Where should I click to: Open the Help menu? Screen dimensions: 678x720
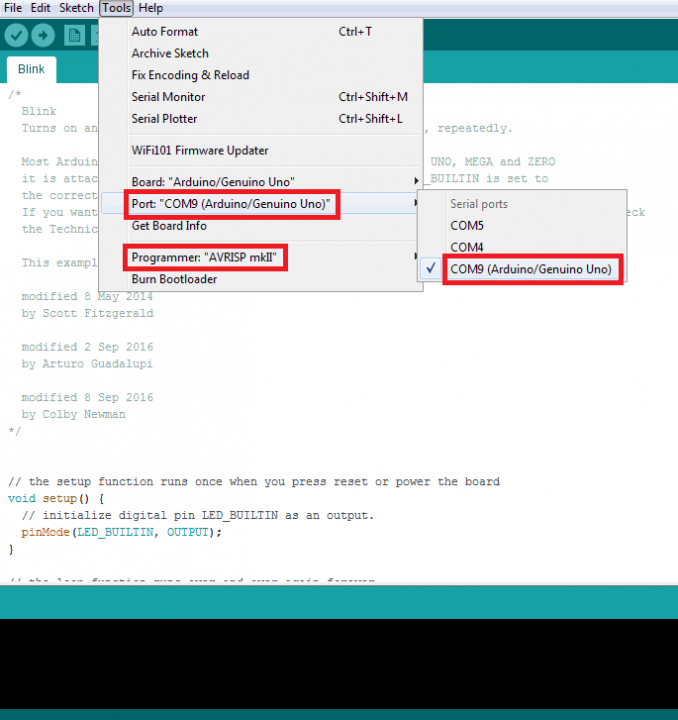point(151,8)
